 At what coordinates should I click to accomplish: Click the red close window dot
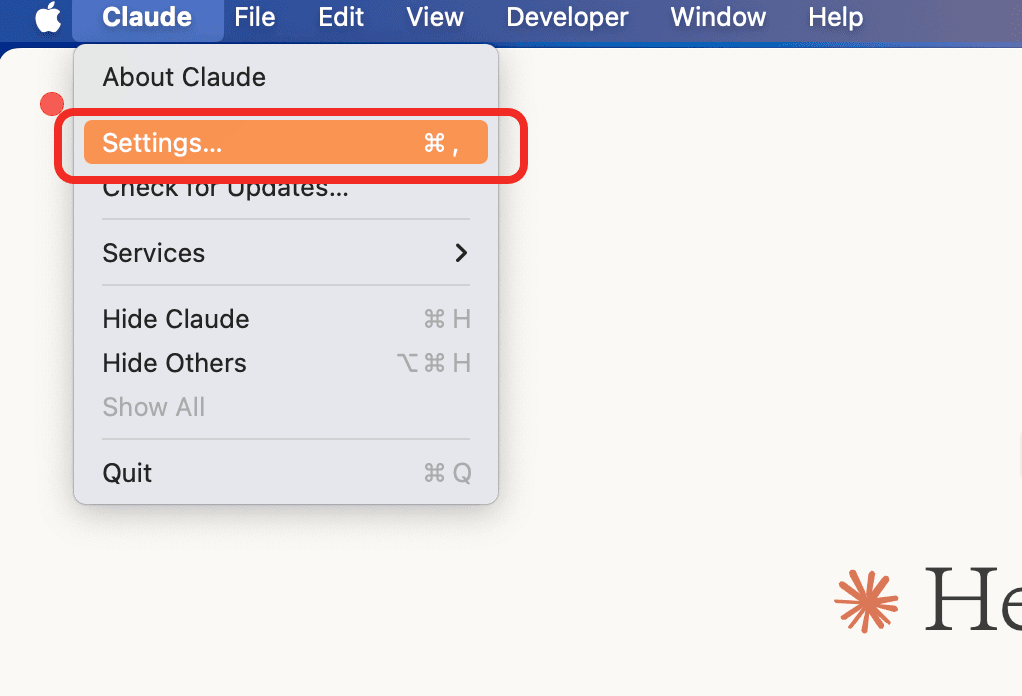coord(52,104)
